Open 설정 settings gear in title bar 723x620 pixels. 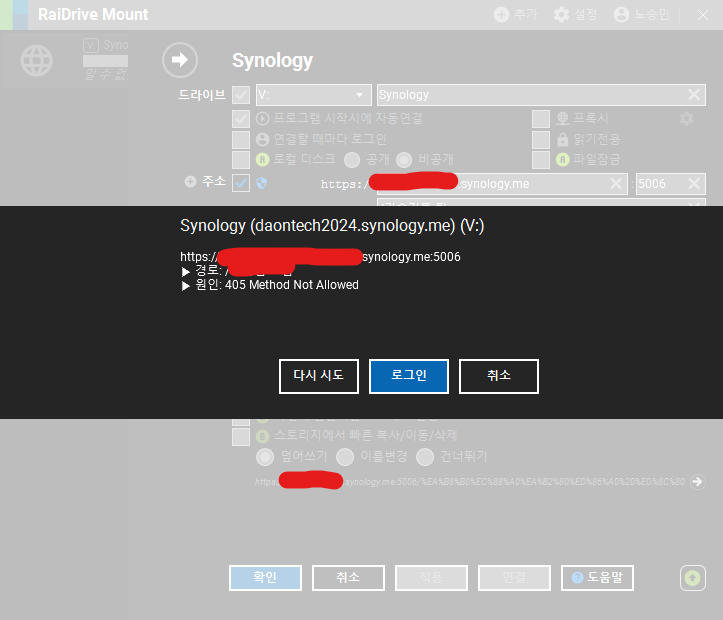click(x=561, y=15)
